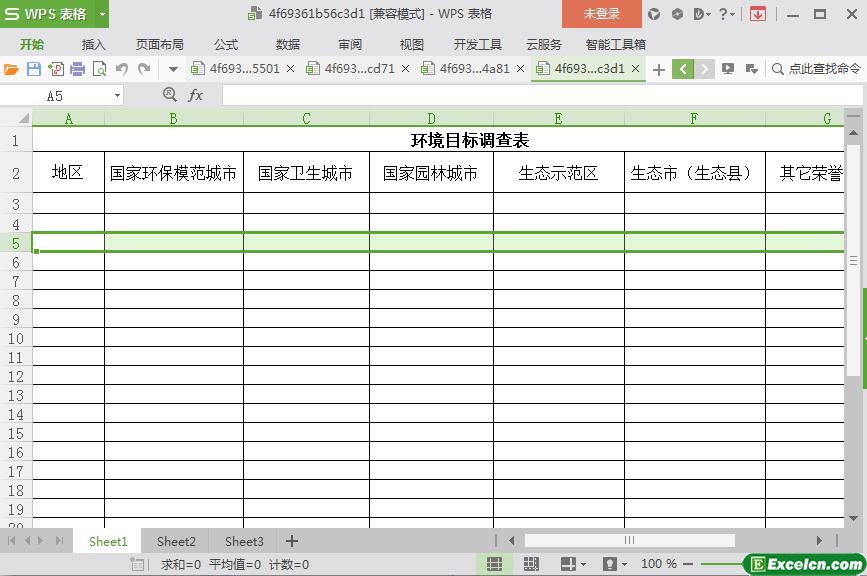Click the vertical scrollbar down arrow
This screenshot has height=576, width=867.
pyautogui.click(x=853, y=519)
